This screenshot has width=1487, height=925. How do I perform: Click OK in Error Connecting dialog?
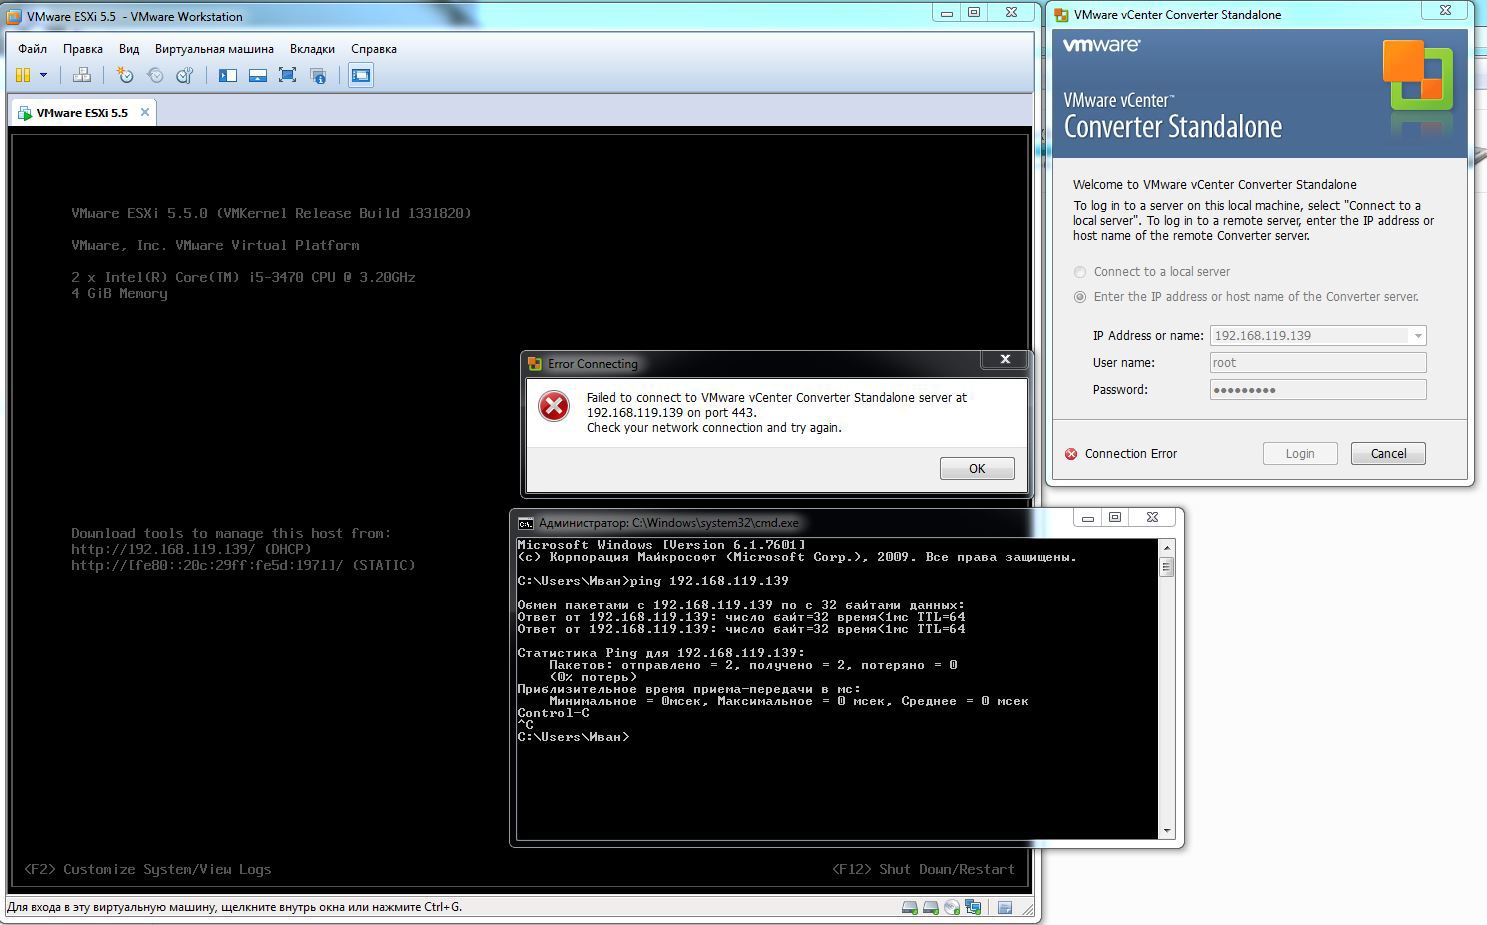[977, 468]
